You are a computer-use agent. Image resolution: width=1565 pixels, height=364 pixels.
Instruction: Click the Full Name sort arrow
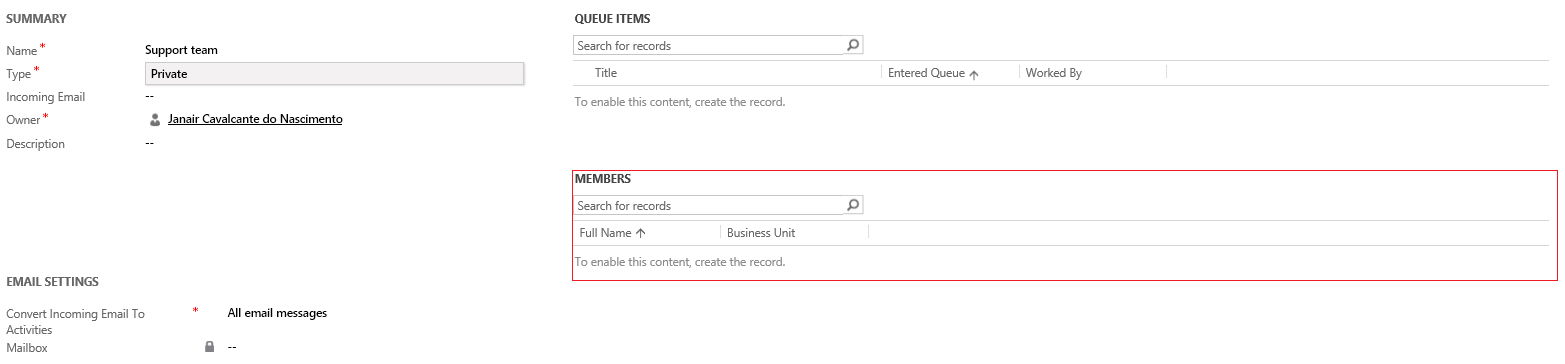641,233
